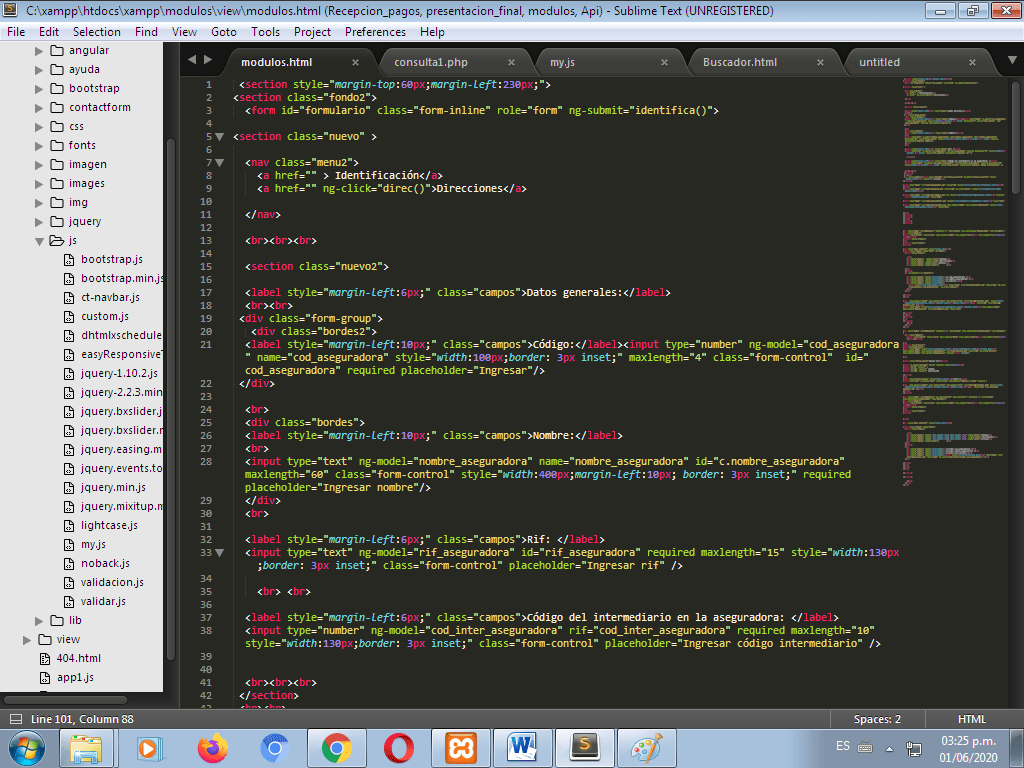Click the HTML syntax selector in status bar
Screen dimensions: 1024x768
point(971,719)
